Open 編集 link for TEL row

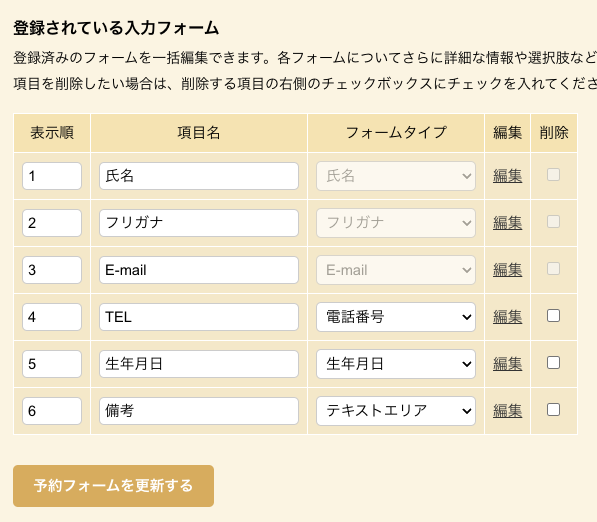(507, 317)
